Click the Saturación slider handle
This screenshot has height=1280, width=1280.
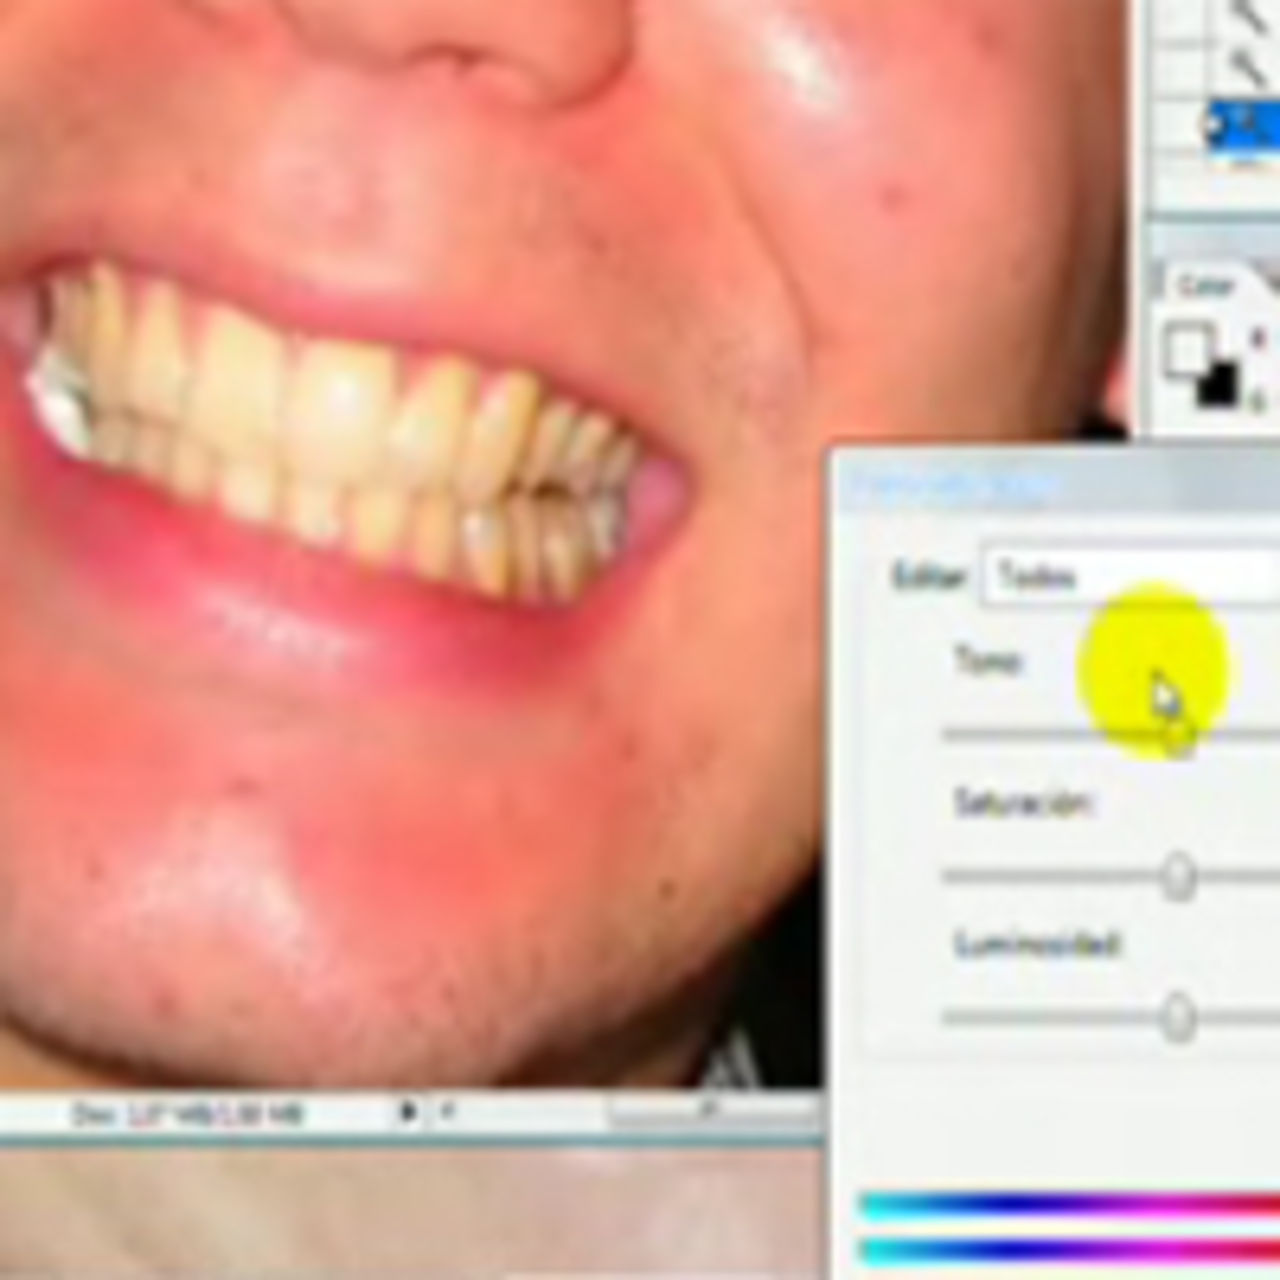pos(1180,877)
